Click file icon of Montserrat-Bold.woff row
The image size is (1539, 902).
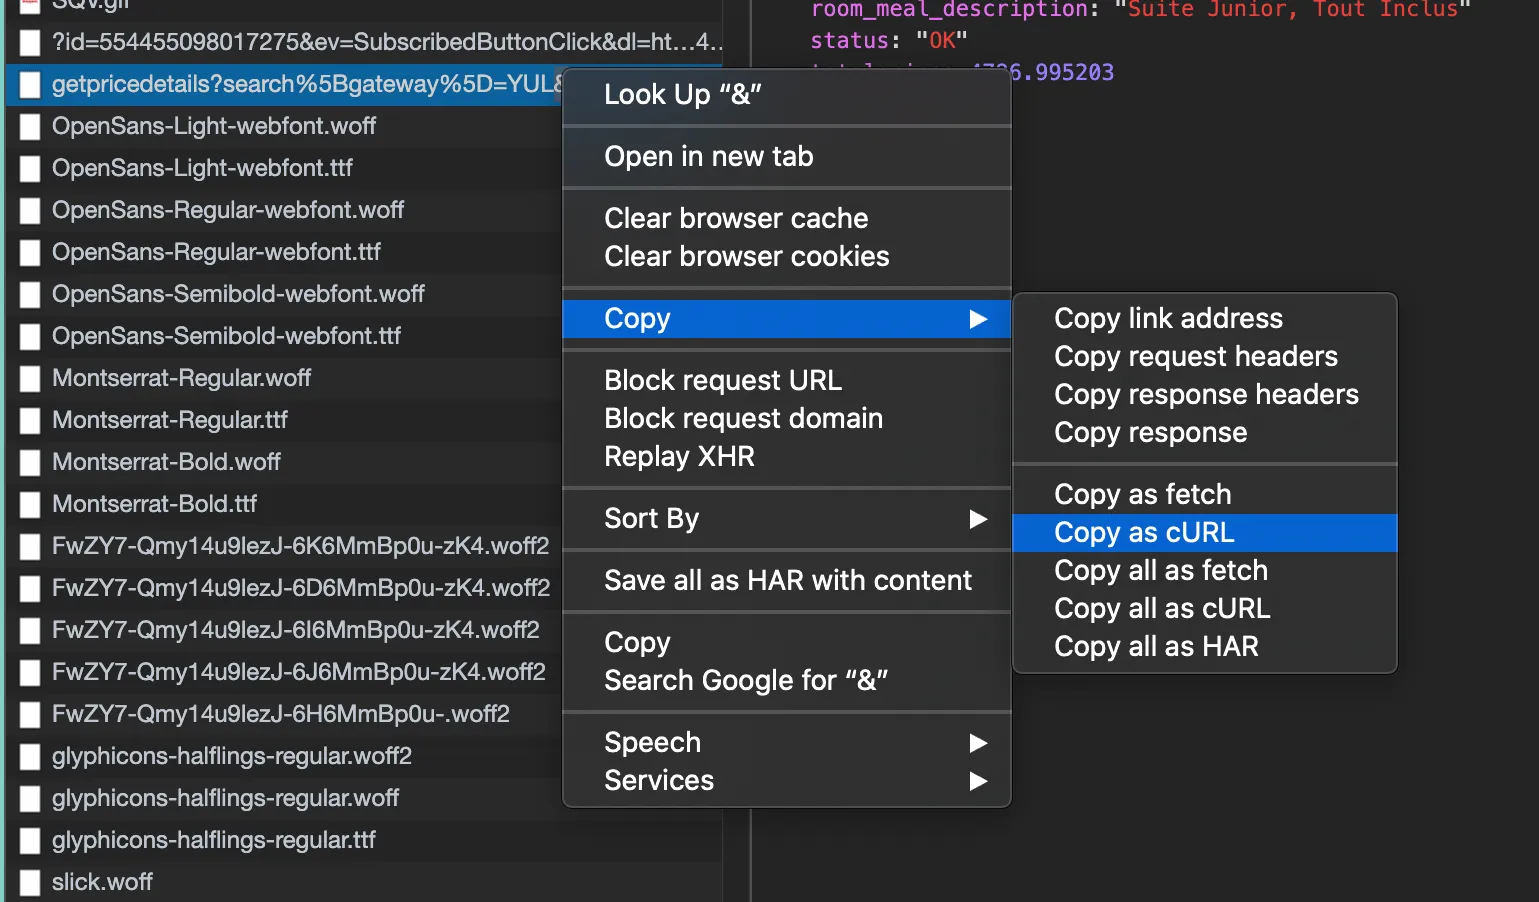(x=30, y=463)
